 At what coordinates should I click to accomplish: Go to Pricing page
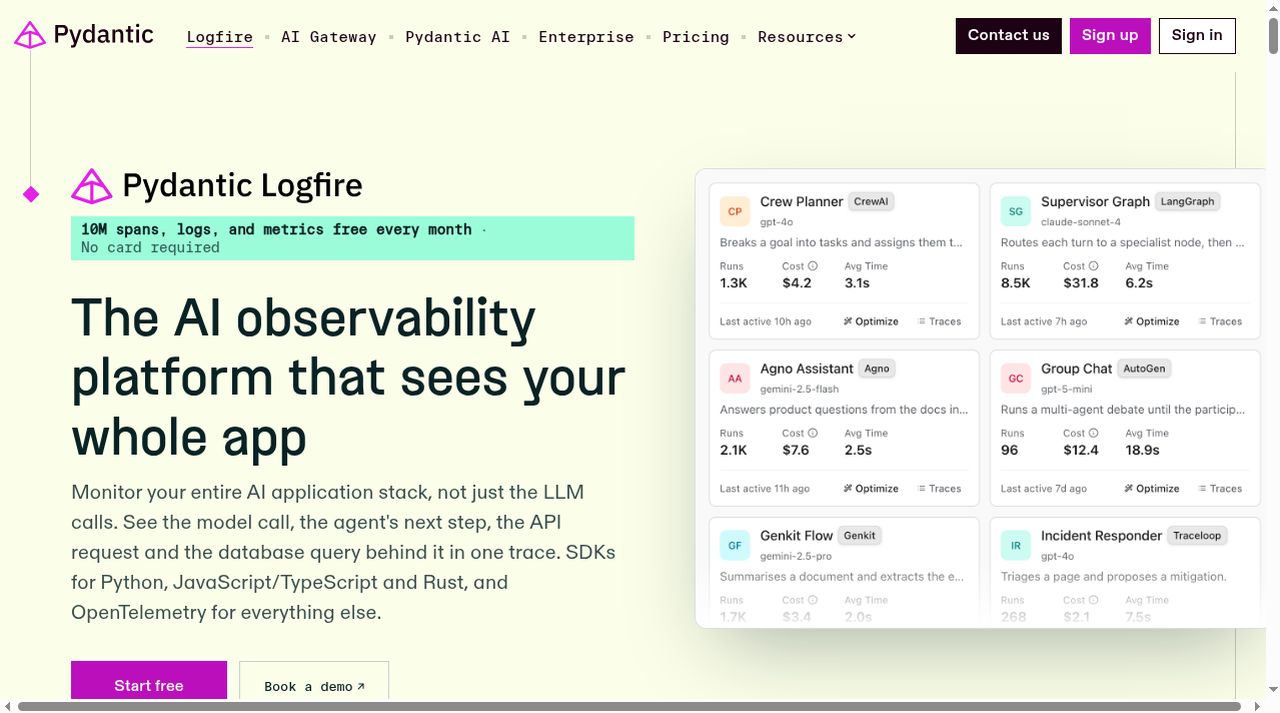[696, 37]
